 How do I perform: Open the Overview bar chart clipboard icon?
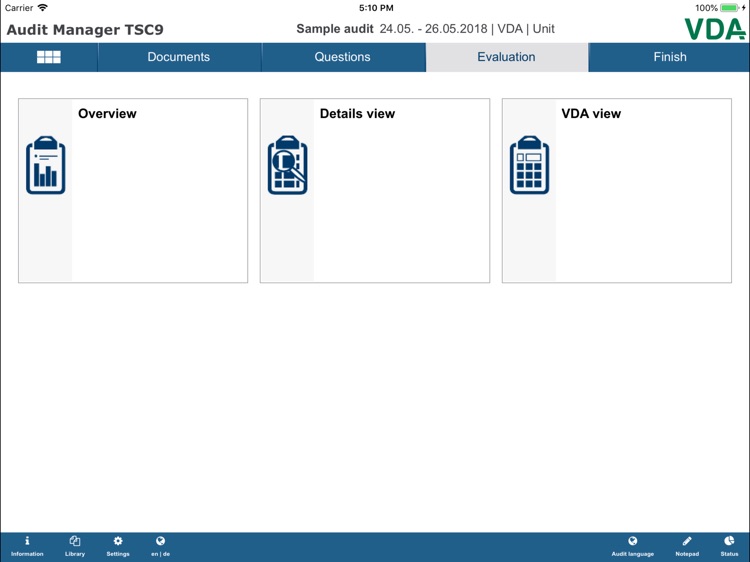click(x=45, y=165)
